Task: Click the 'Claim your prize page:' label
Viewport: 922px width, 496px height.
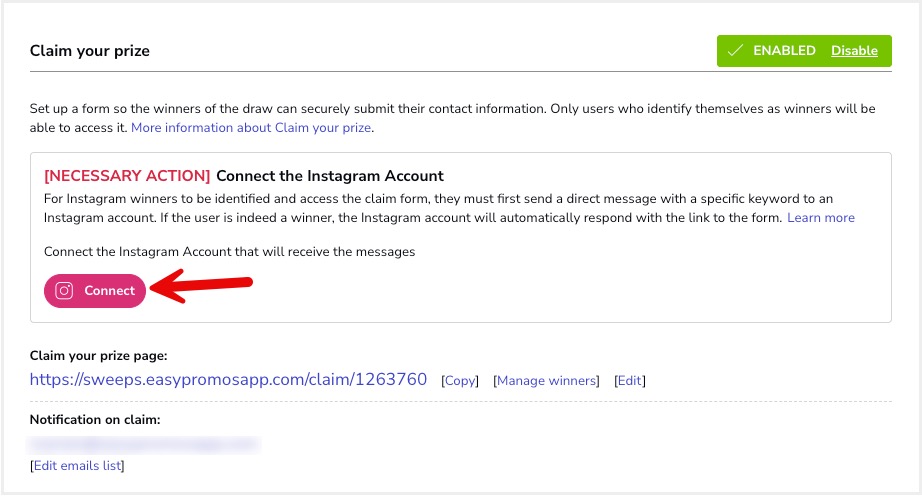Action: point(97,356)
